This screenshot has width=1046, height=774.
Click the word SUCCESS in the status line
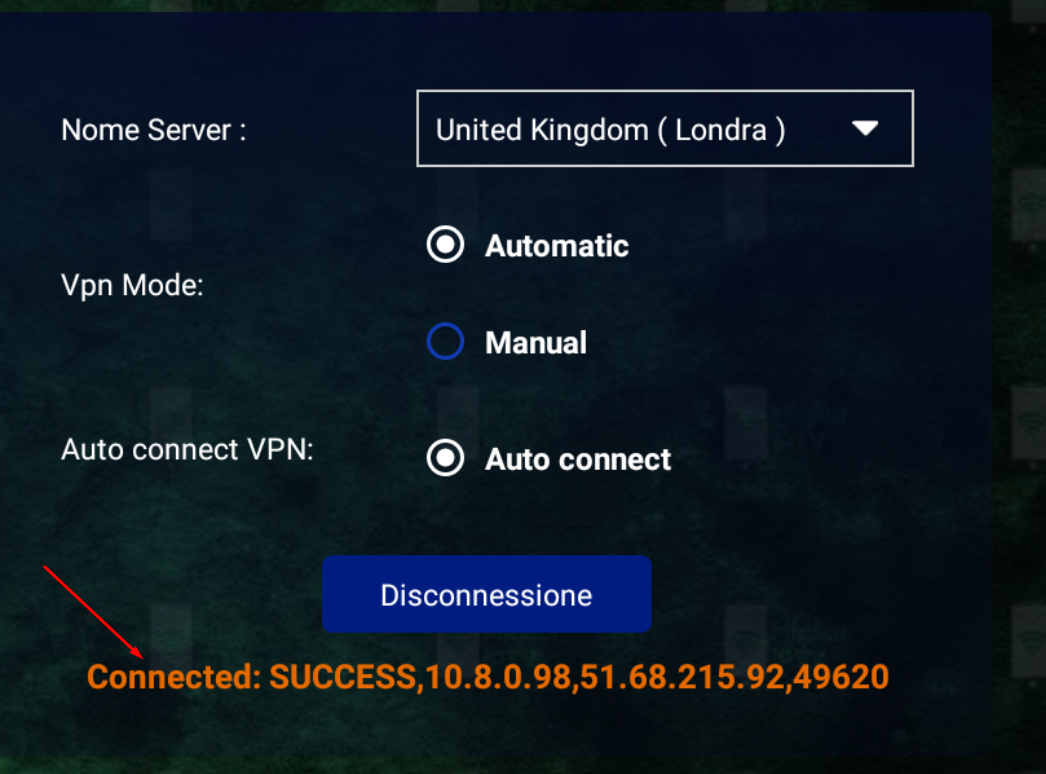pyautogui.click(x=341, y=678)
